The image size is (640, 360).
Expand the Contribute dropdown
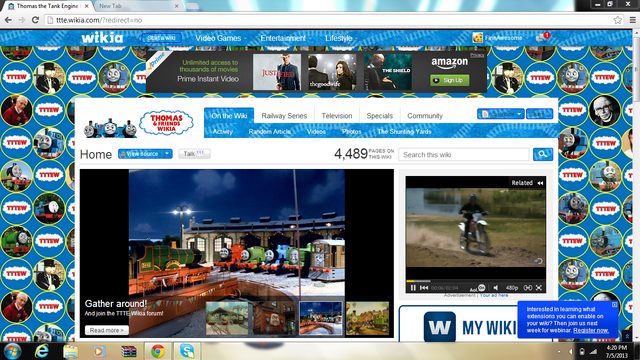pyautogui.click(x=500, y=114)
